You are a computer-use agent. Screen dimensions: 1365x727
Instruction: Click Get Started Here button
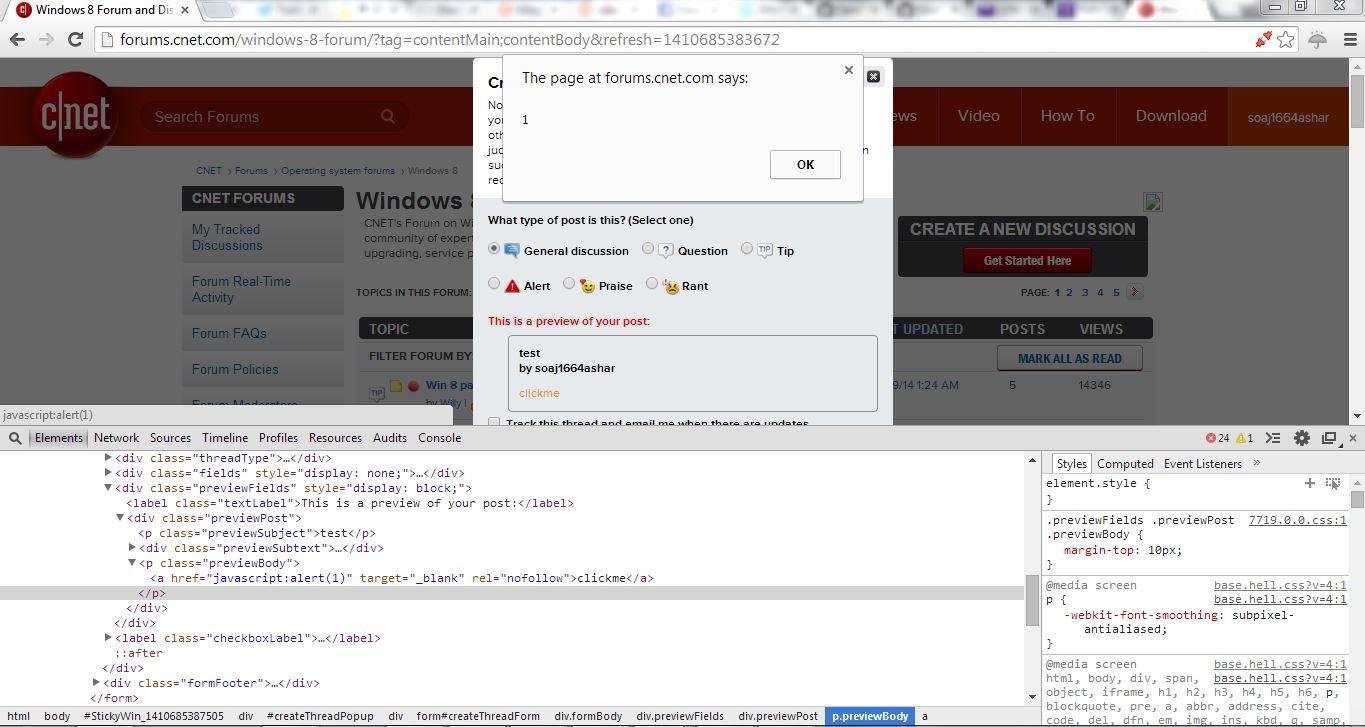(1027, 260)
